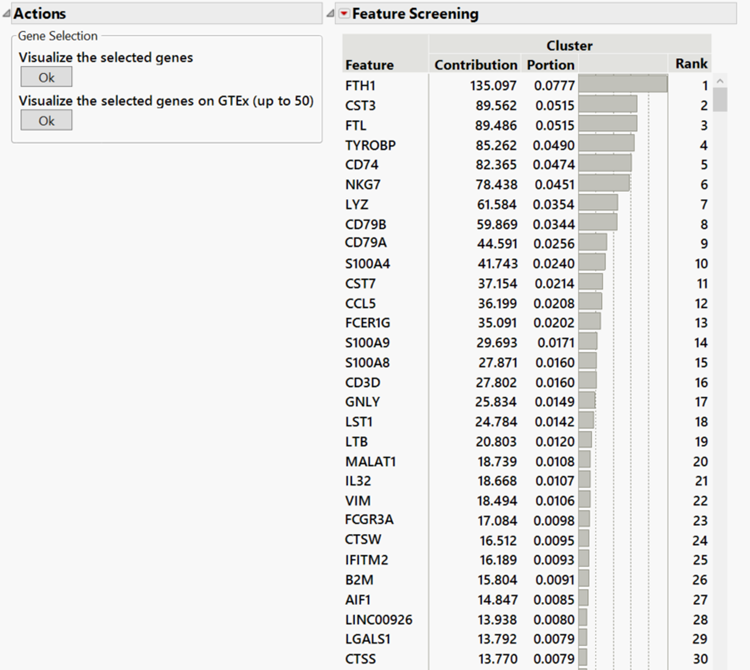
Task: Select the MALAT1 feature row
Action: click(370, 461)
